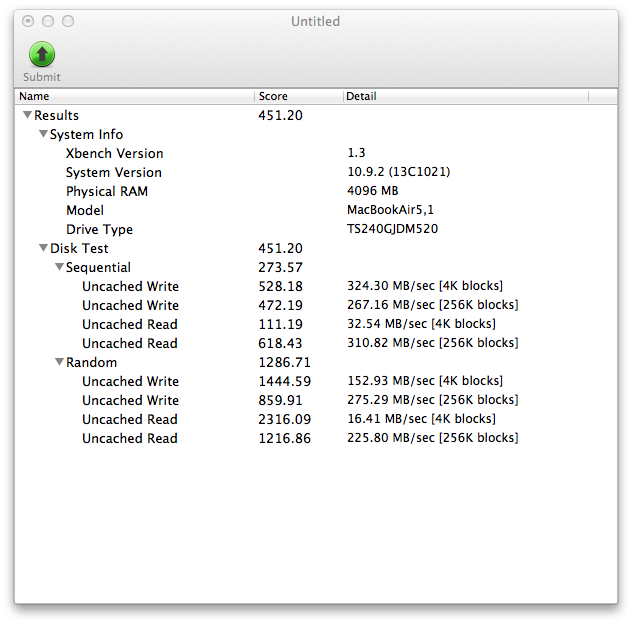Collapse the Results disclosure triangle
632x624 pixels.
coord(27,115)
